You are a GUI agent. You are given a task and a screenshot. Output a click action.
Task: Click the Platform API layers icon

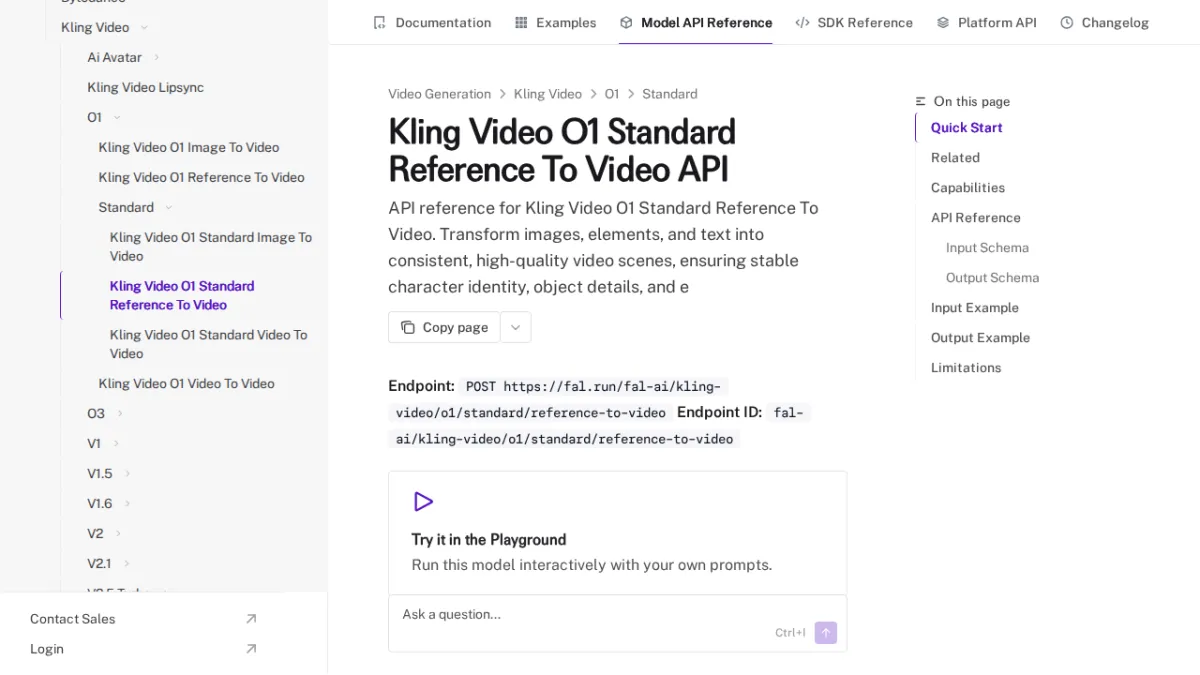click(x=943, y=22)
